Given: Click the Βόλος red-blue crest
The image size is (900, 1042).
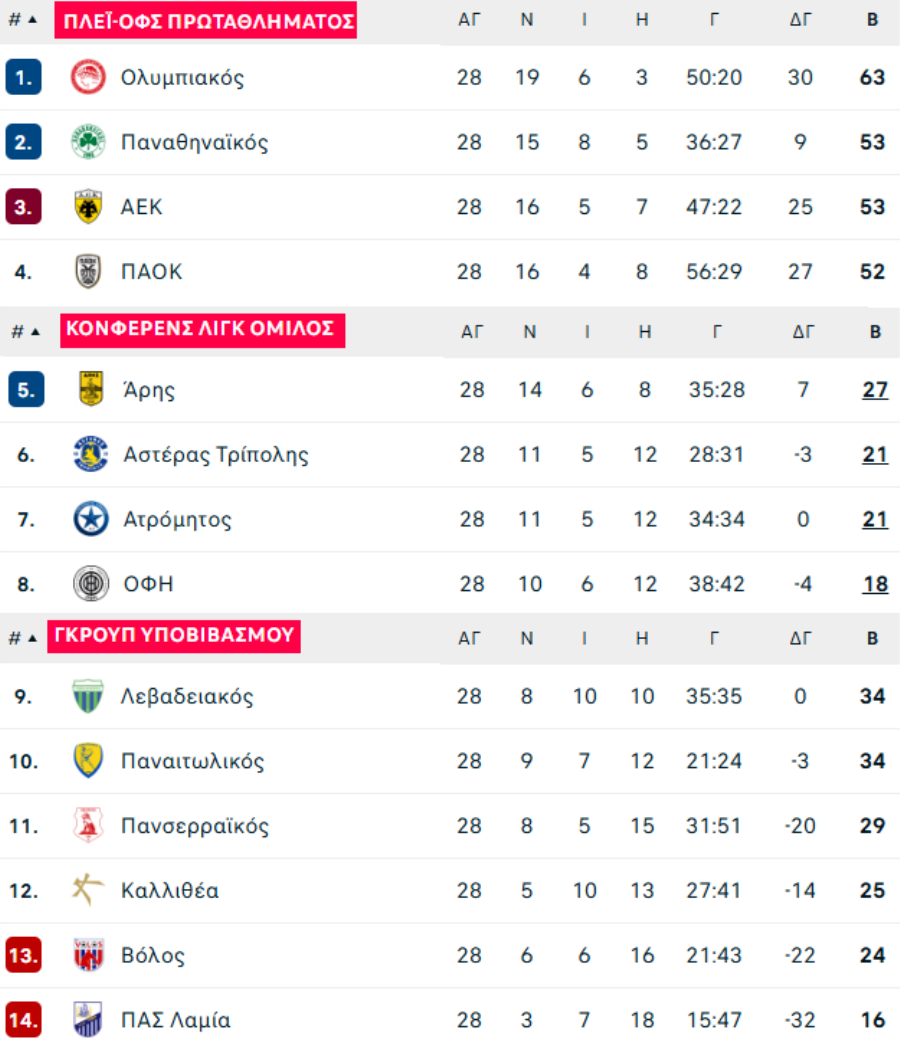Looking at the screenshot, I should 88,955.
